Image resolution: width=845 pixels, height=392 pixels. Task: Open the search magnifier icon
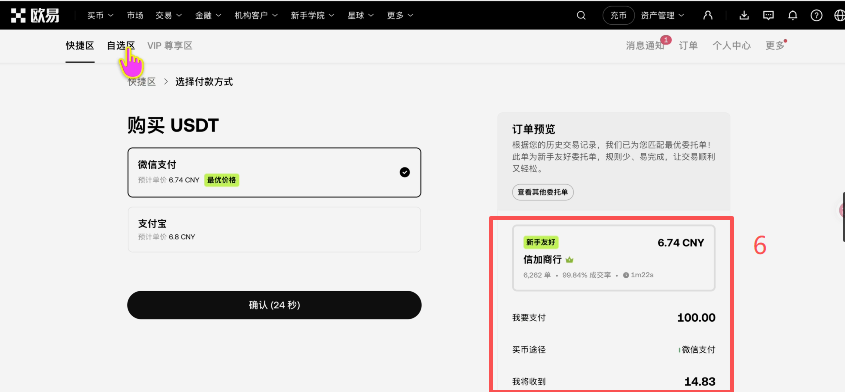[x=581, y=16]
